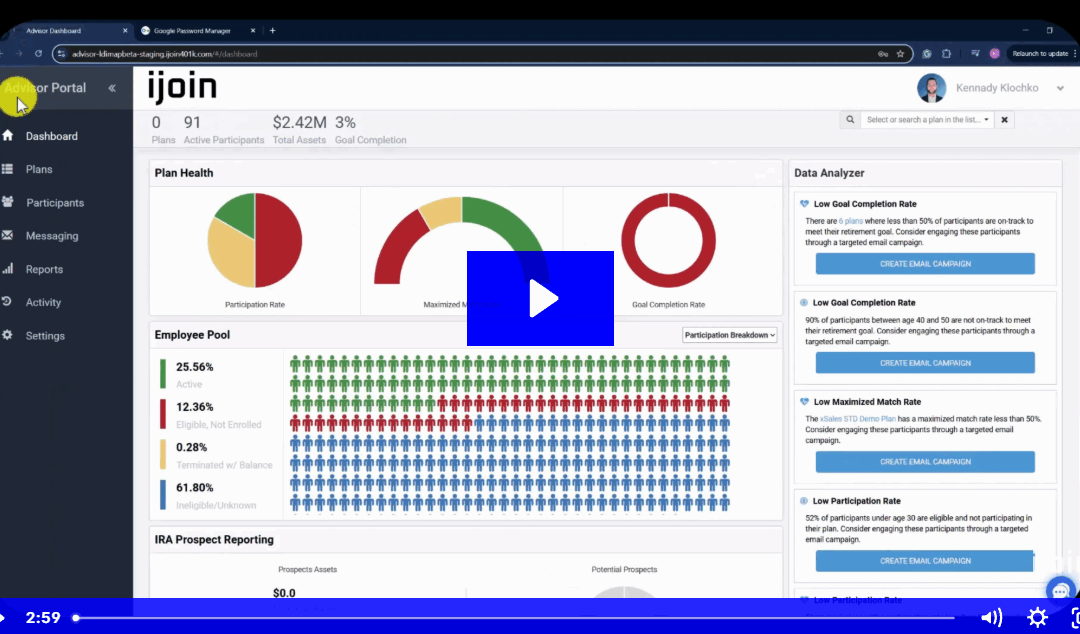Click the first Low Goal Completion Rate heart icon
1080x634 pixels.
[804, 204]
